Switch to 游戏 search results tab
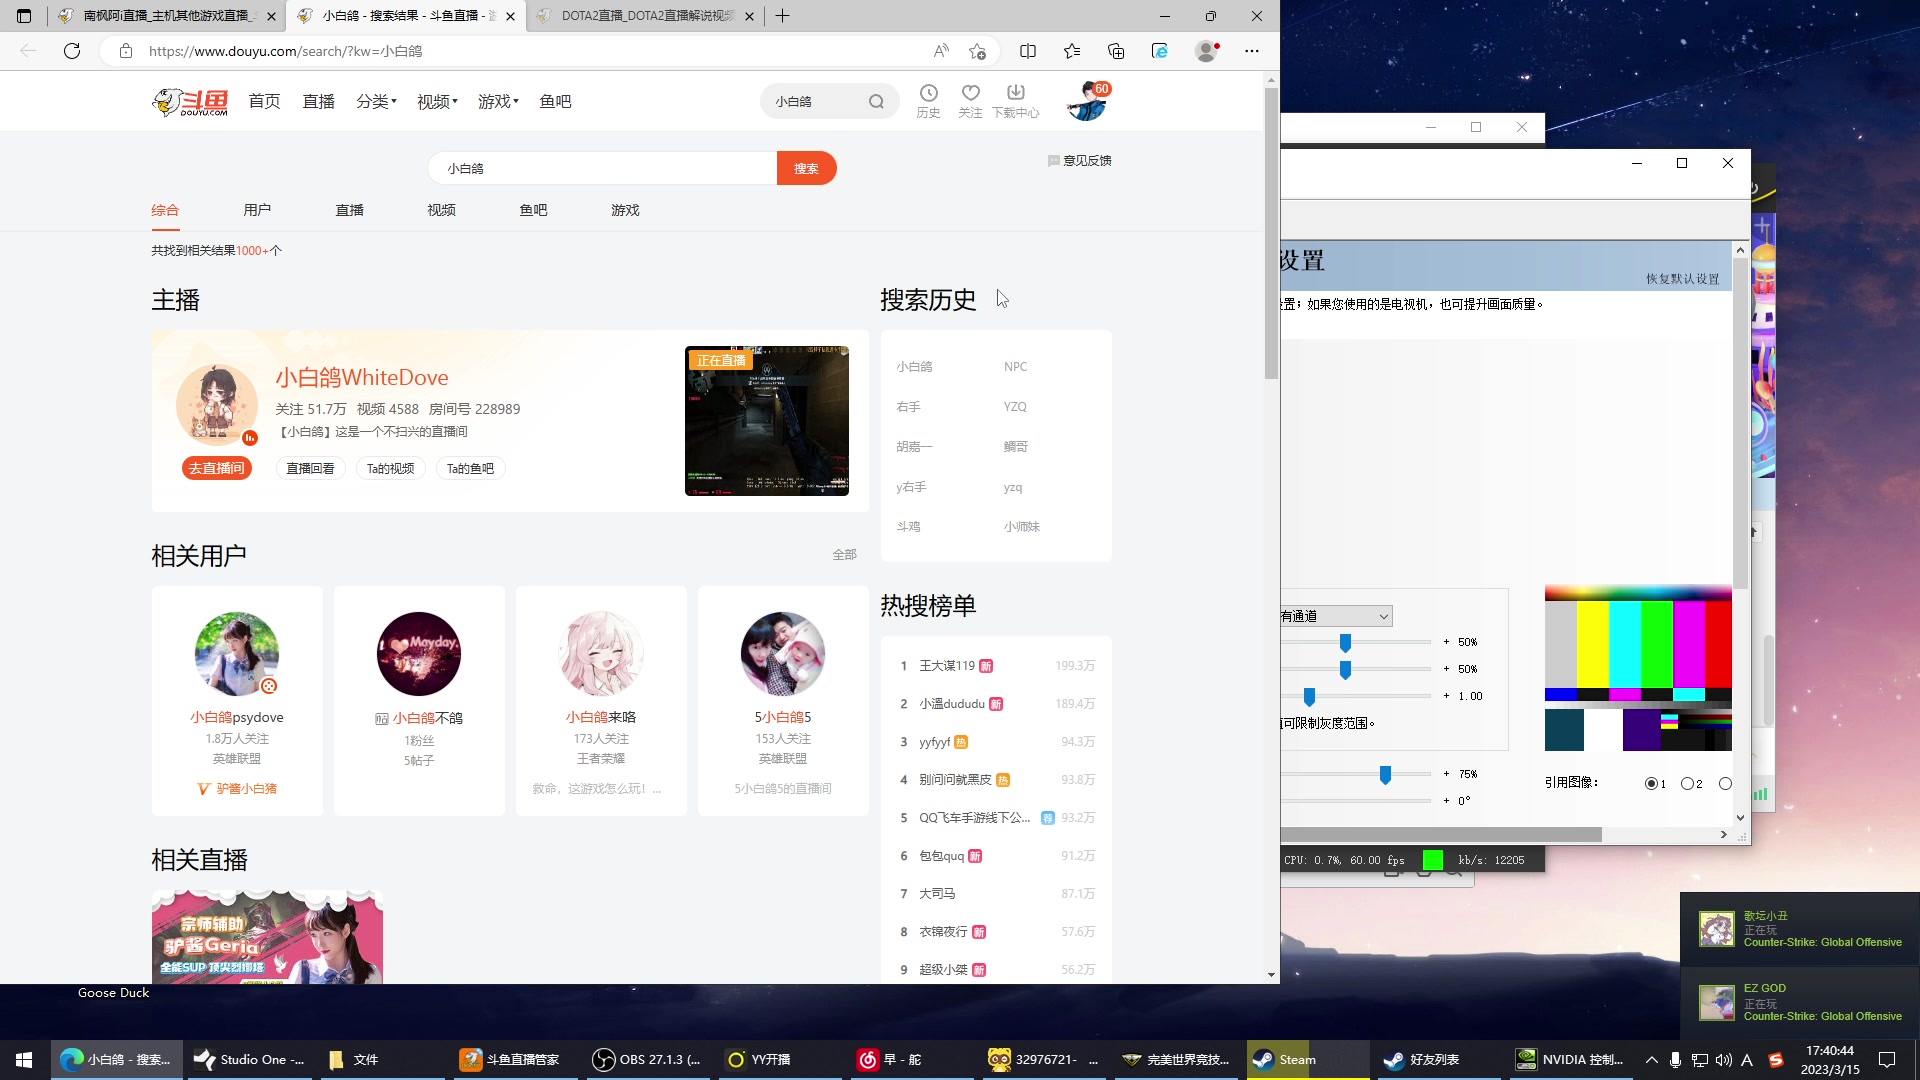This screenshot has width=1920, height=1080. [625, 210]
